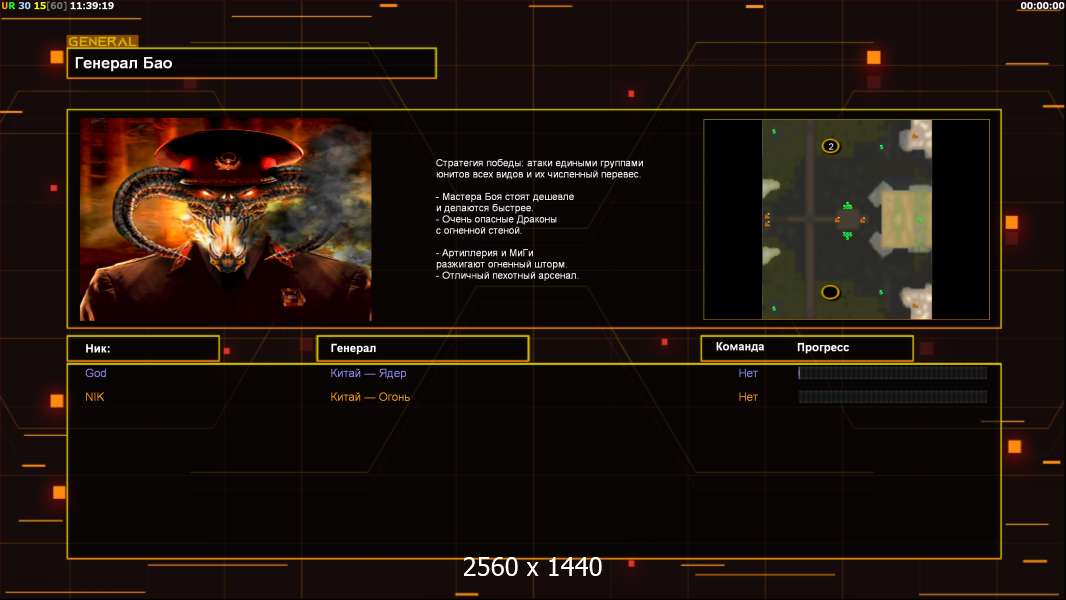Click the tan fortress area on the minimap
This screenshot has height=600, width=1066.
pyautogui.click(x=904, y=220)
